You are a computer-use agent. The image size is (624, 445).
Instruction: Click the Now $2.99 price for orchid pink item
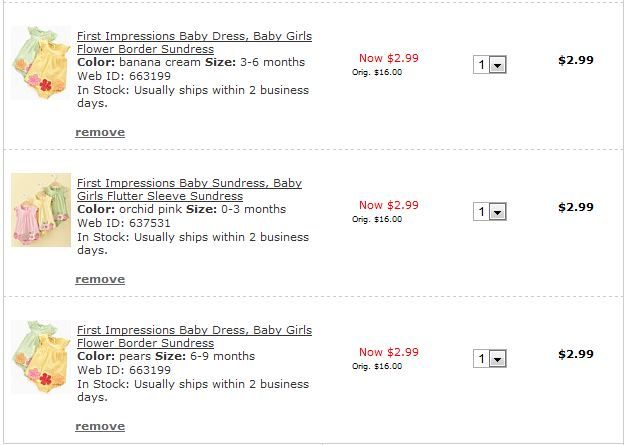388,205
